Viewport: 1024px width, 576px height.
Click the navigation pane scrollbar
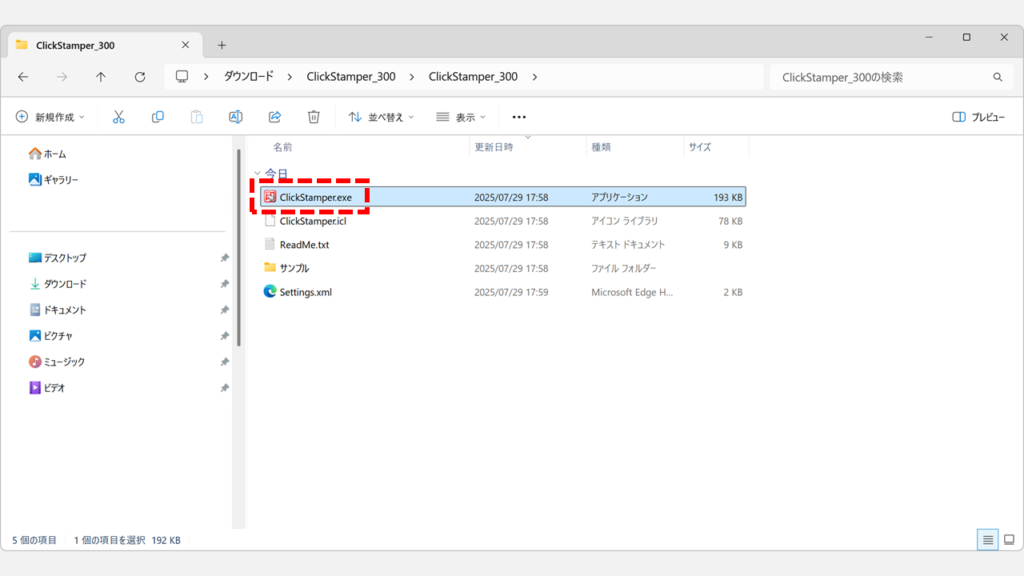tap(239, 248)
